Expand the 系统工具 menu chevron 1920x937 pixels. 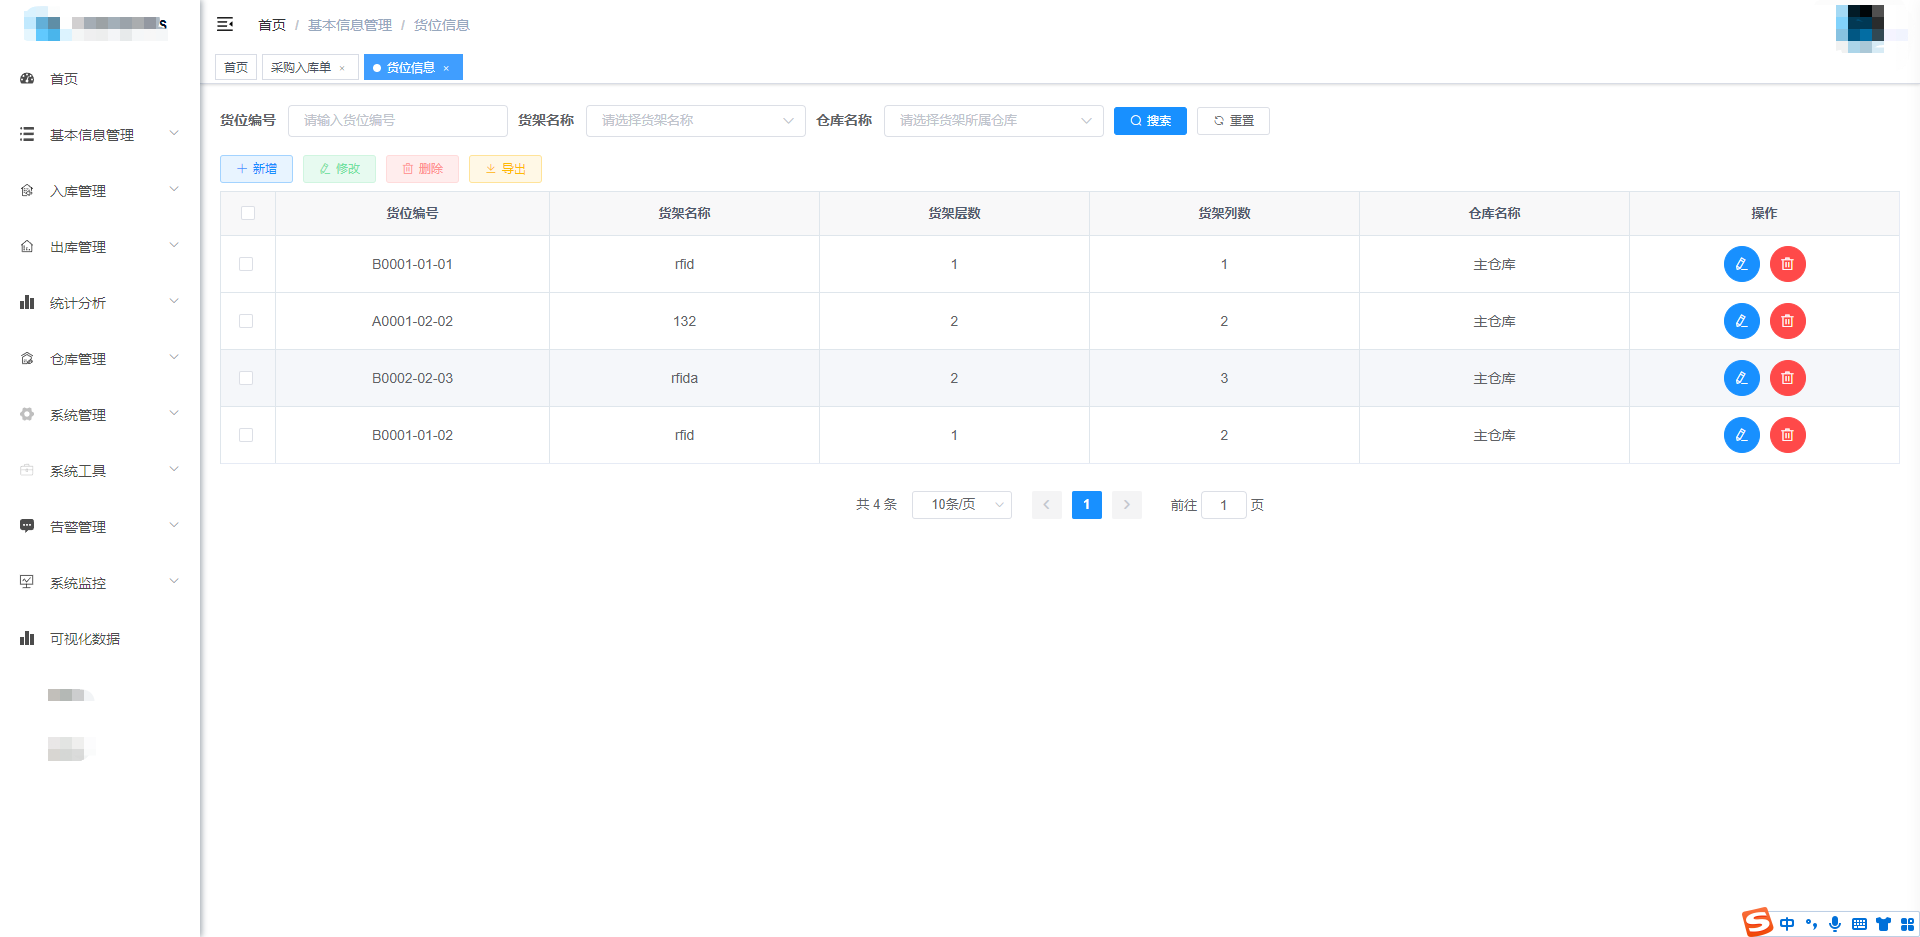tap(174, 469)
